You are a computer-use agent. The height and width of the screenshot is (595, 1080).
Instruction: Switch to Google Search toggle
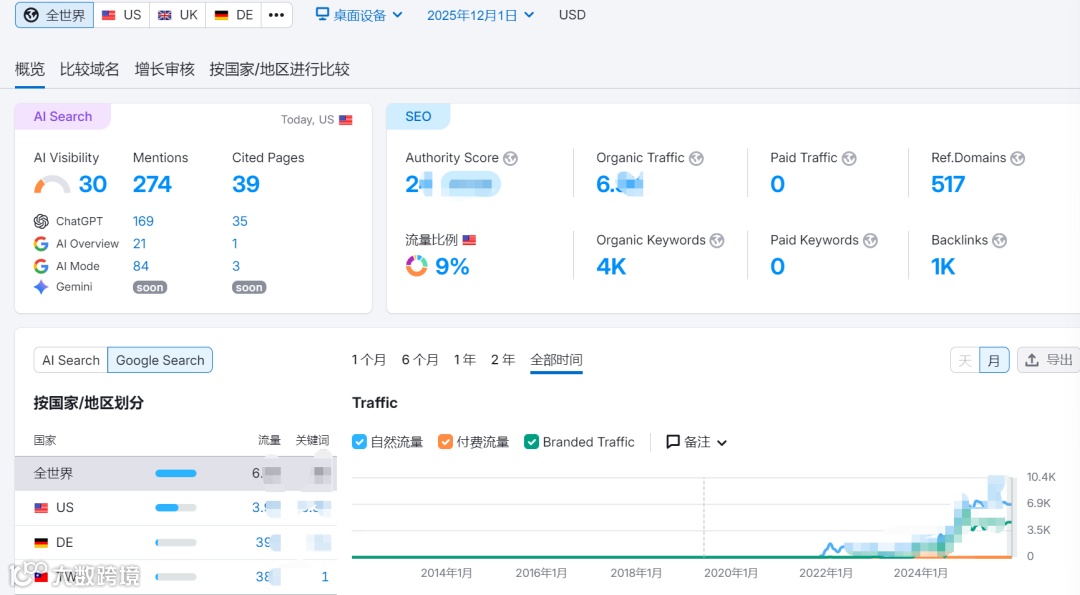(160, 360)
